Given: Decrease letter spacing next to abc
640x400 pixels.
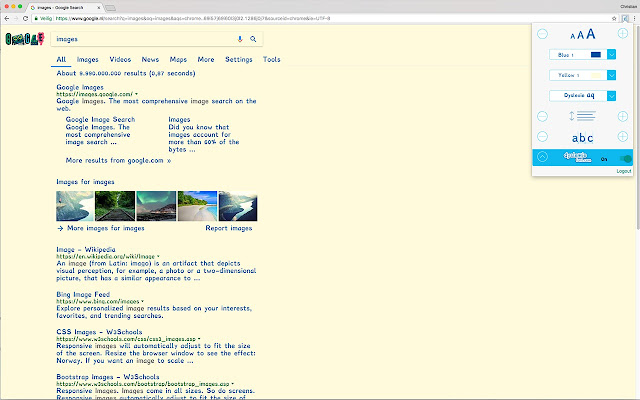Looking at the screenshot, I should pos(542,136).
